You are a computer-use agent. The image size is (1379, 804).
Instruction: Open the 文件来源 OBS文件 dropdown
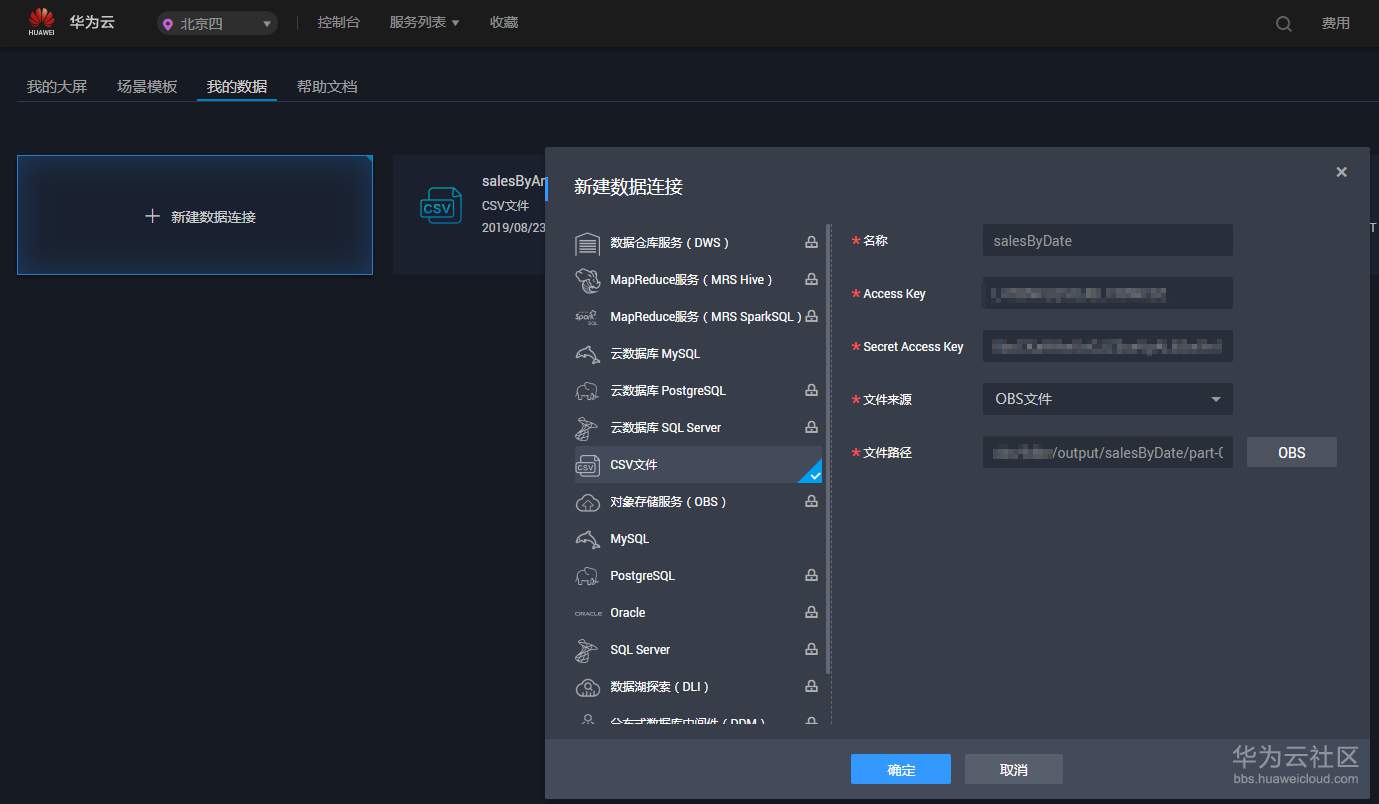click(x=1108, y=399)
